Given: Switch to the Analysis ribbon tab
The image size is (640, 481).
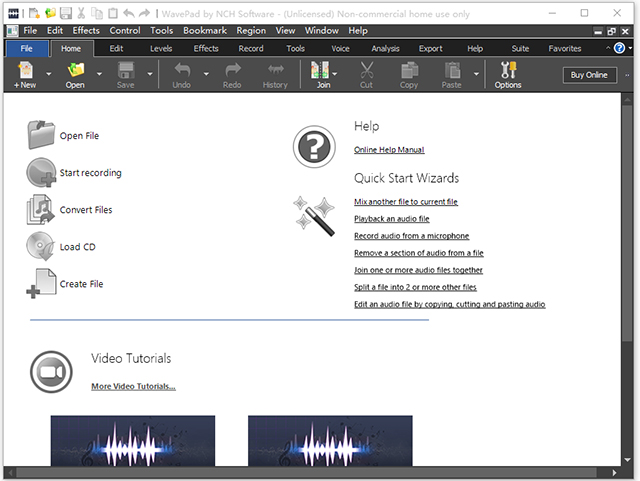Looking at the screenshot, I should click(385, 49).
